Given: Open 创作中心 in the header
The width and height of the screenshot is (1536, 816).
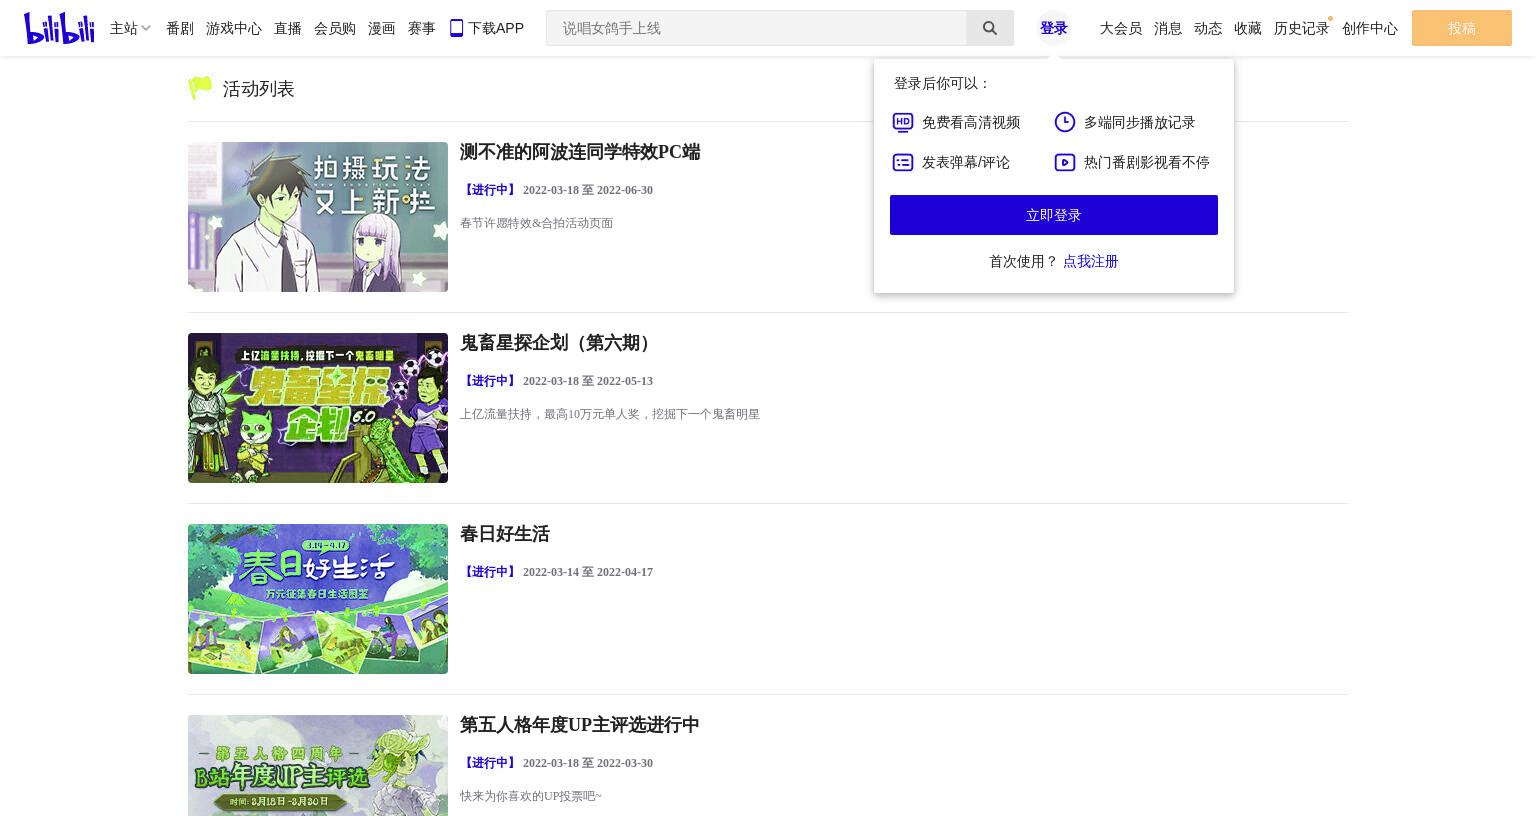Looking at the screenshot, I should 1370,28.
